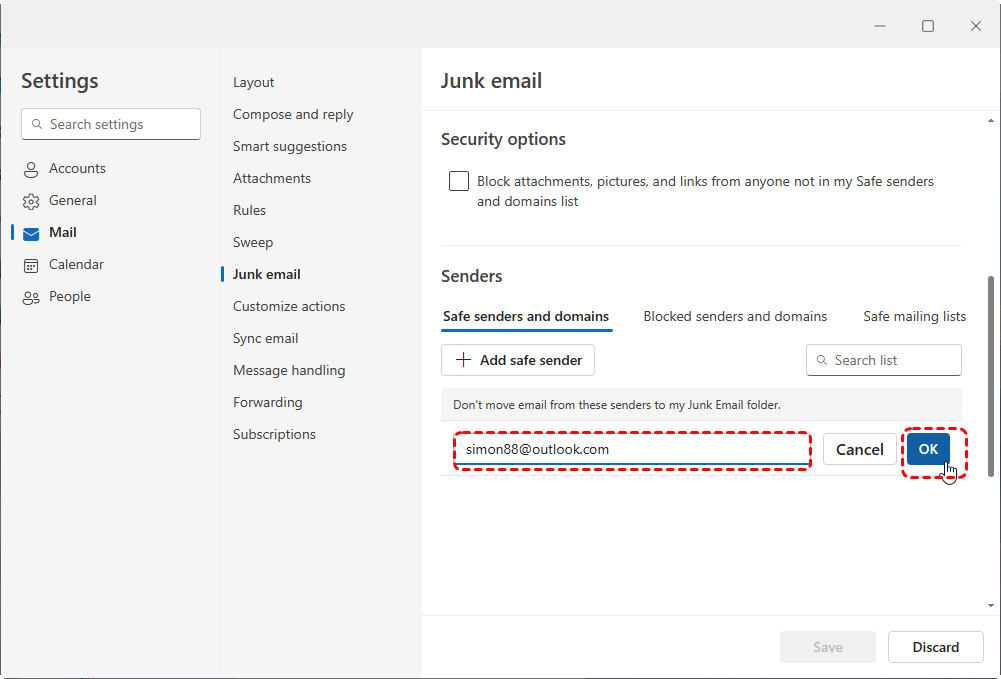Open Accounts via the person icon
The height and width of the screenshot is (679, 1001).
coord(31,168)
